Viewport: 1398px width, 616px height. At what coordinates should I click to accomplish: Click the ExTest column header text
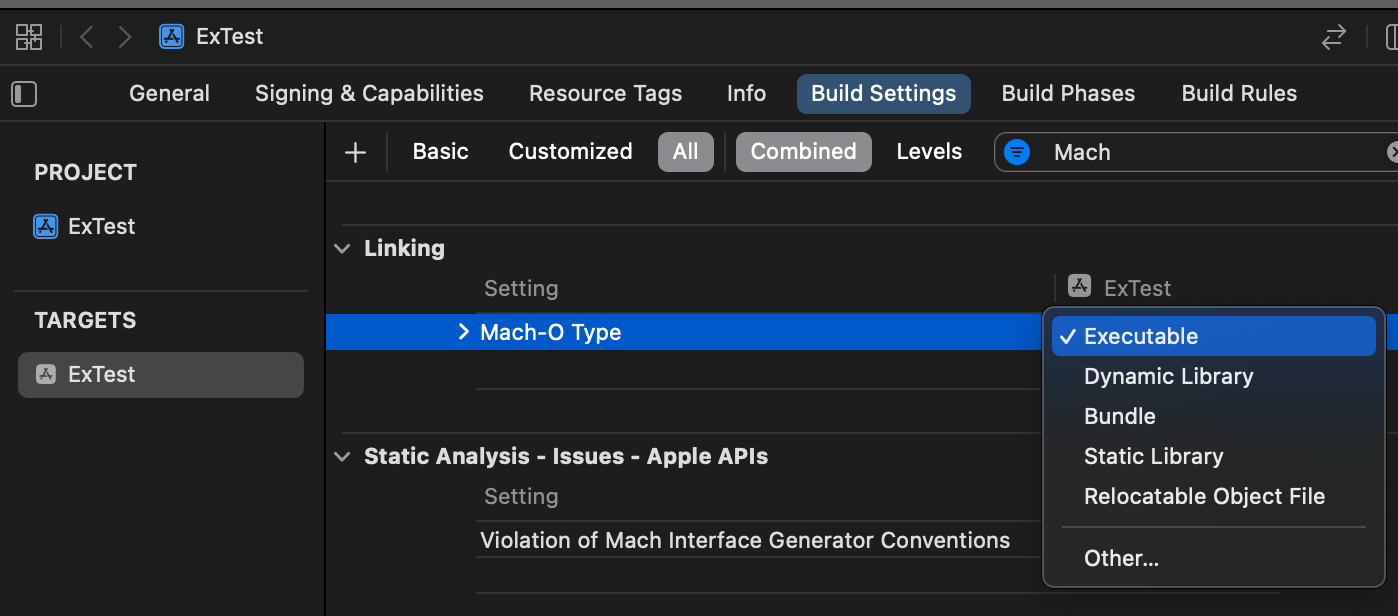pos(1137,288)
